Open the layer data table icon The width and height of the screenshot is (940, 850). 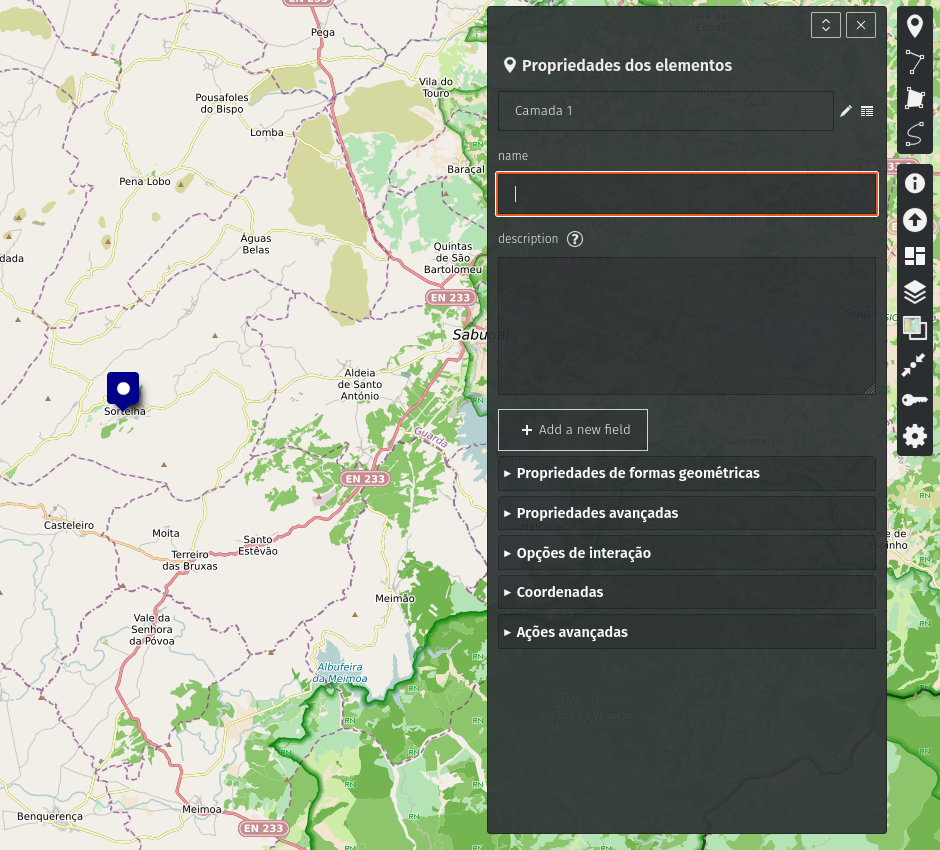[867, 111]
